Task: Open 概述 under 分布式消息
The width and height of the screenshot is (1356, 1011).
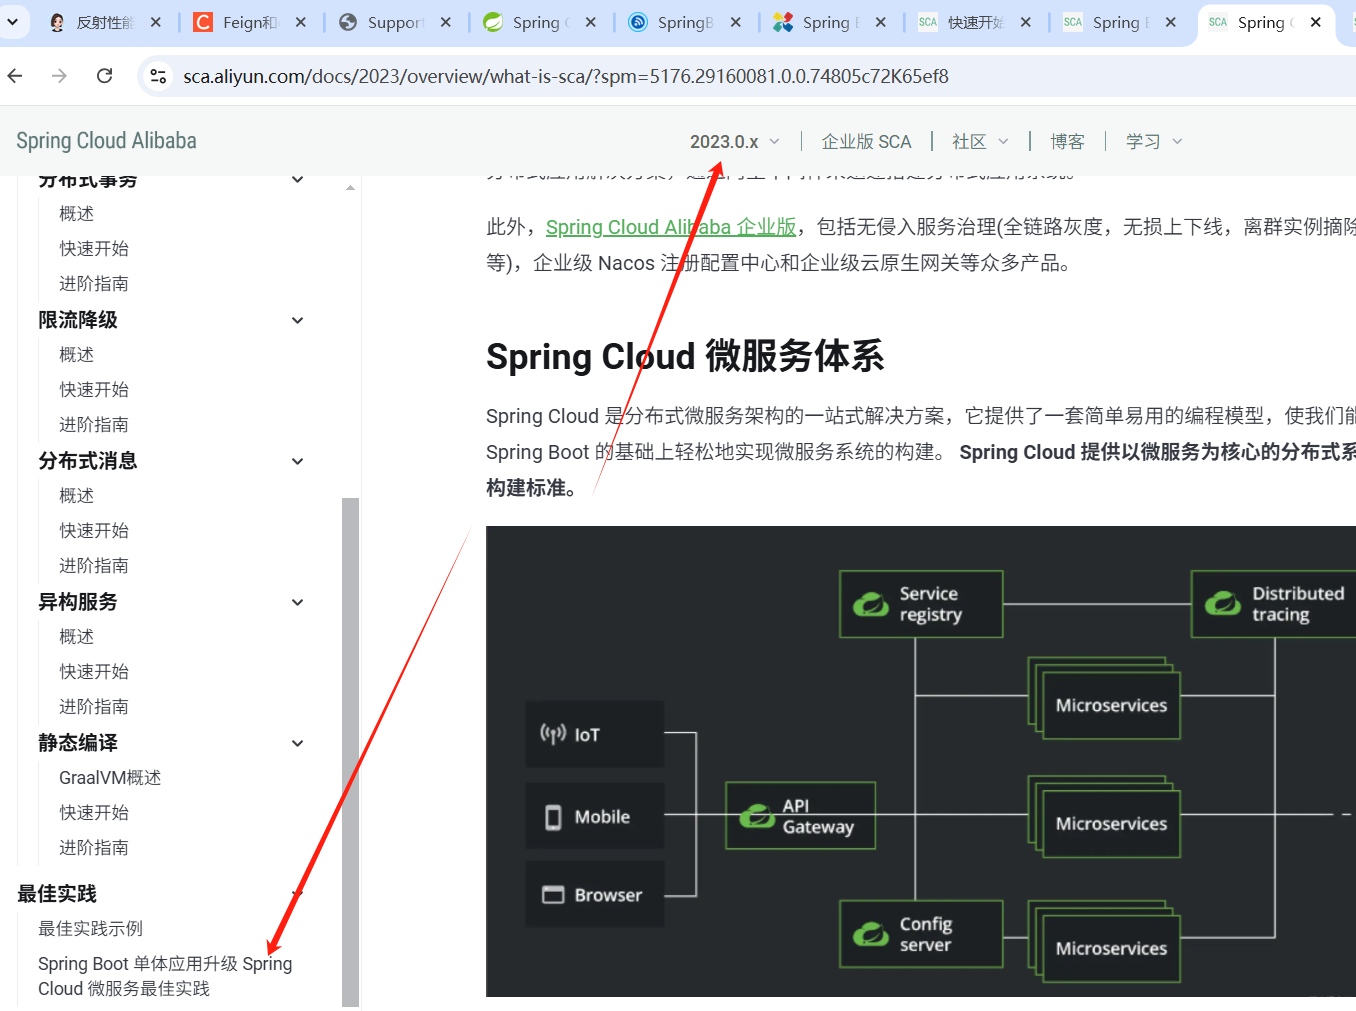Action: [x=76, y=496]
